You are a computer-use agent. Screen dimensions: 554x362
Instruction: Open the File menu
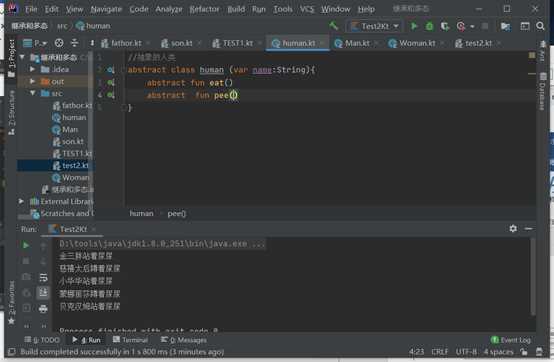(31, 9)
